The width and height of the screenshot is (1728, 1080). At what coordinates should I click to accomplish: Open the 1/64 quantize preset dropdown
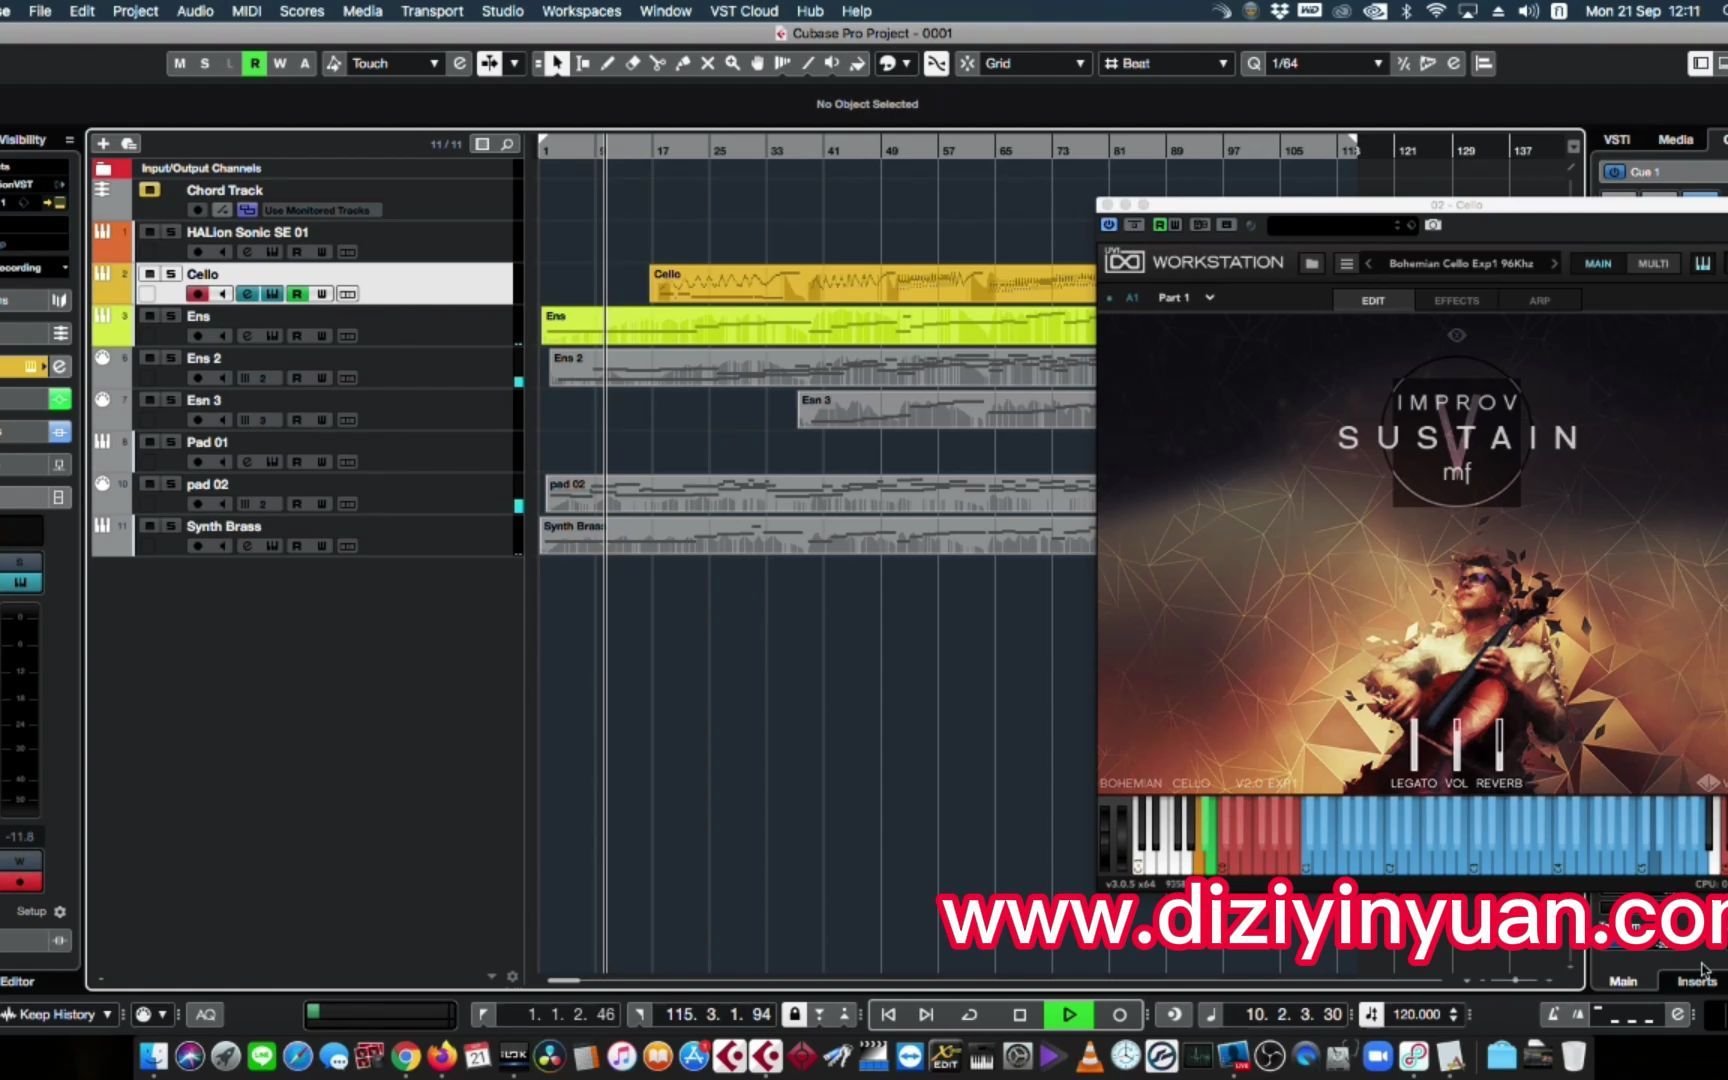tap(1326, 63)
